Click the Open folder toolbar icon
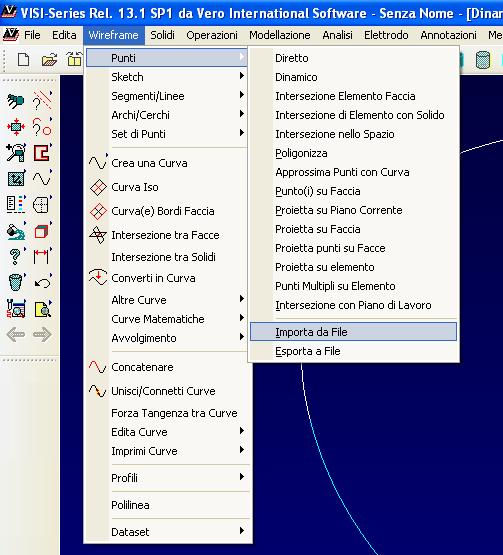Image resolution: width=503 pixels, height=555 pixels. coord(49,59)
